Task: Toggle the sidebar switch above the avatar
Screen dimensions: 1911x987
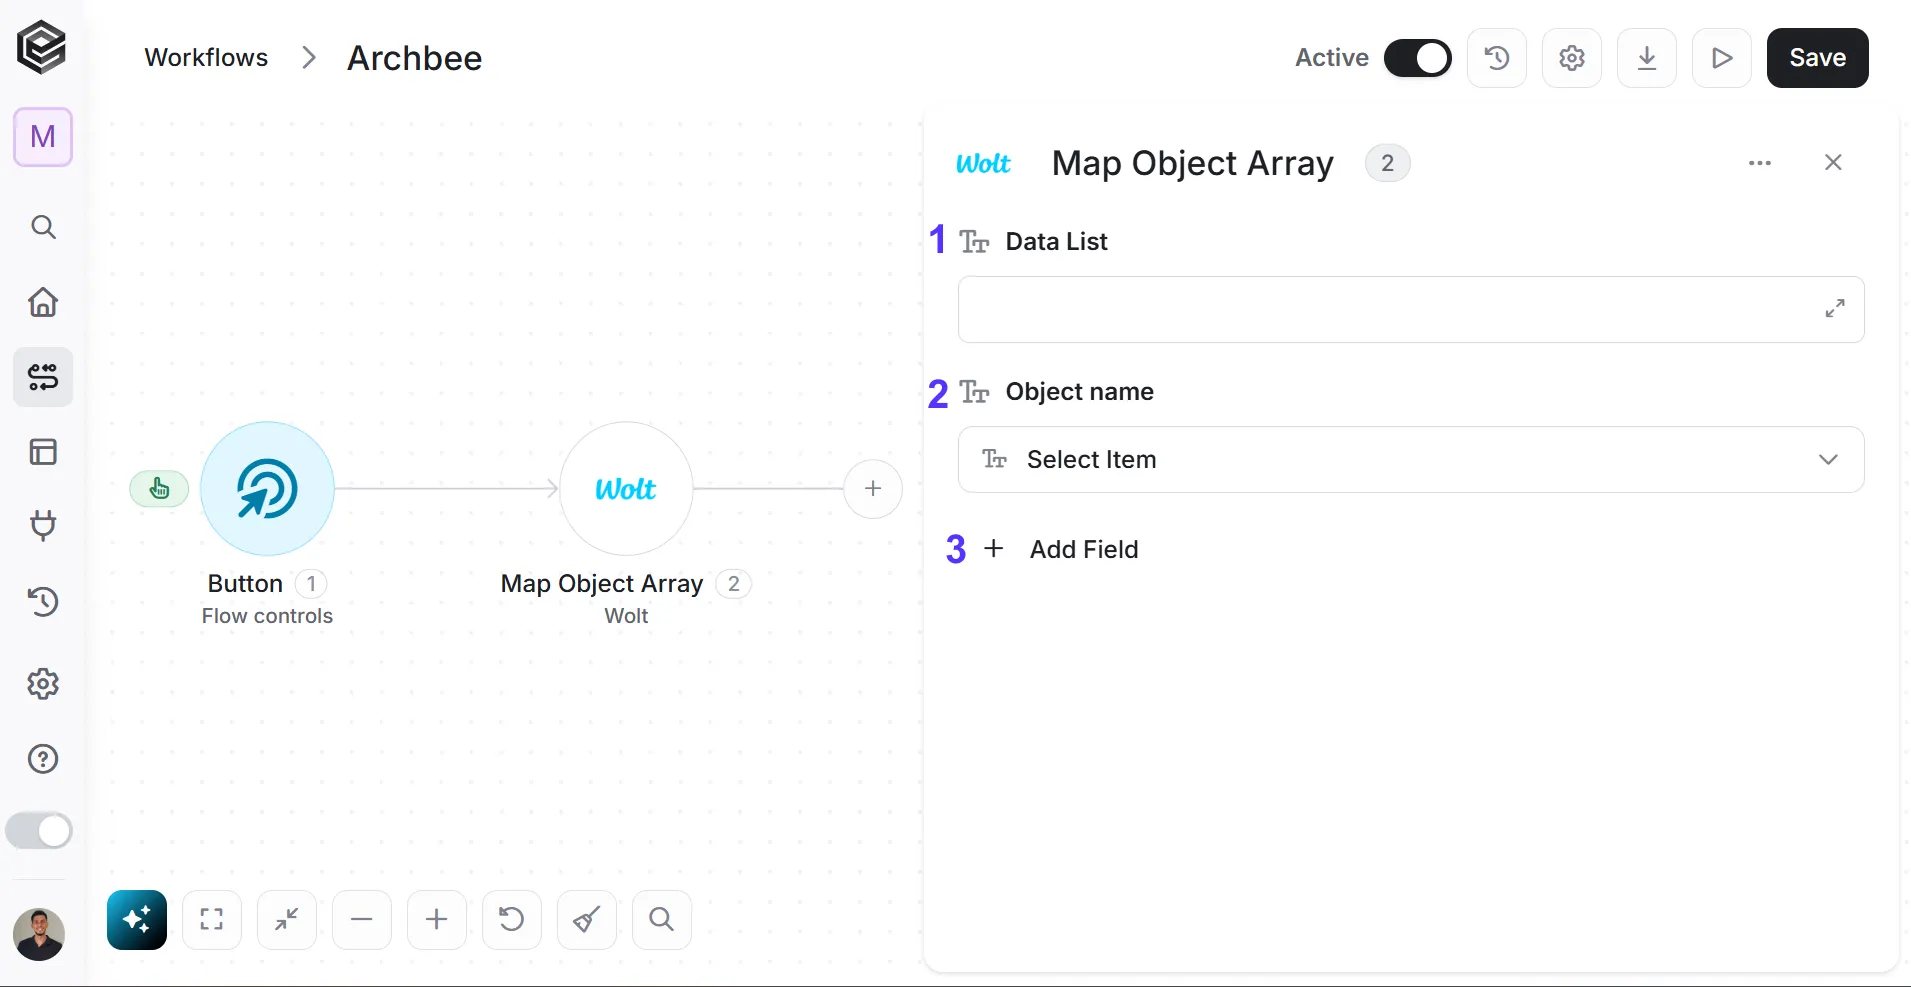Action: tap(40, 831)
